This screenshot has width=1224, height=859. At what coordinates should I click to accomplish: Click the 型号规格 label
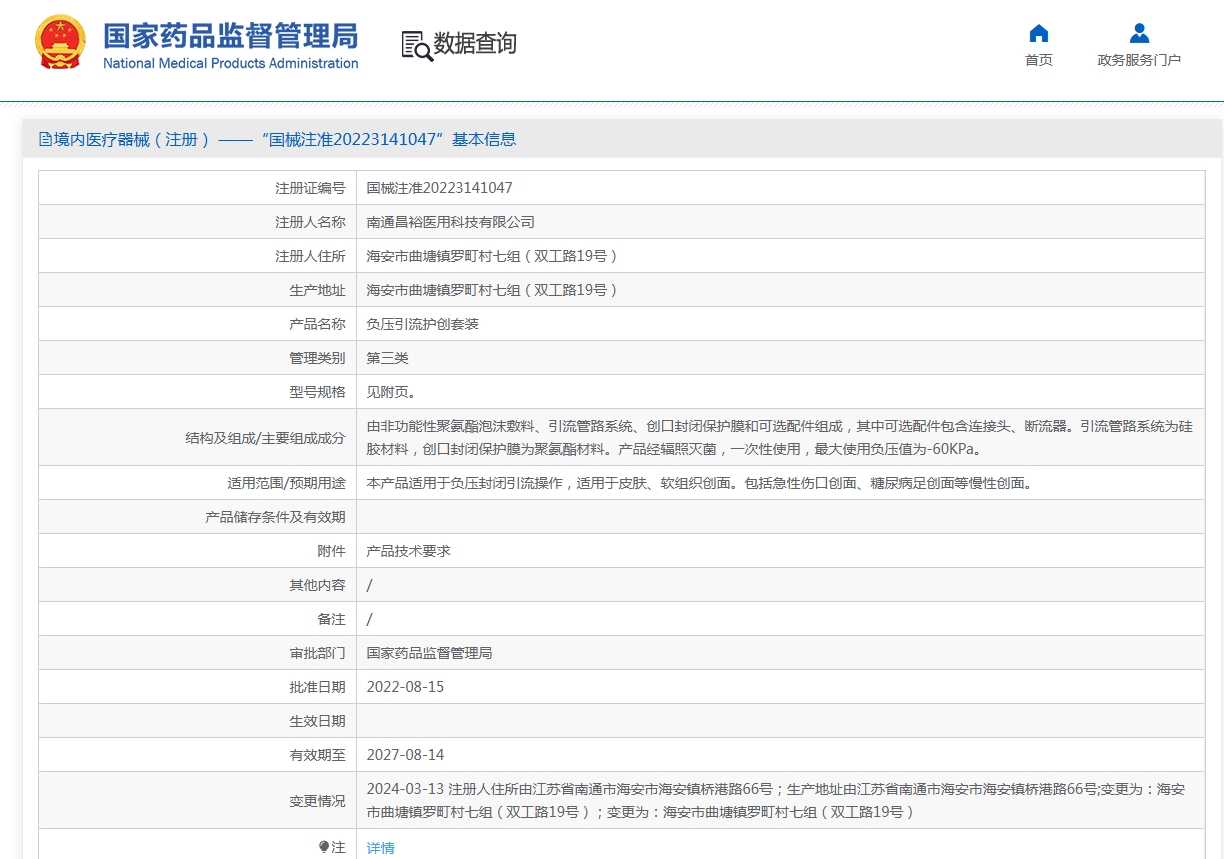point(317,392)
